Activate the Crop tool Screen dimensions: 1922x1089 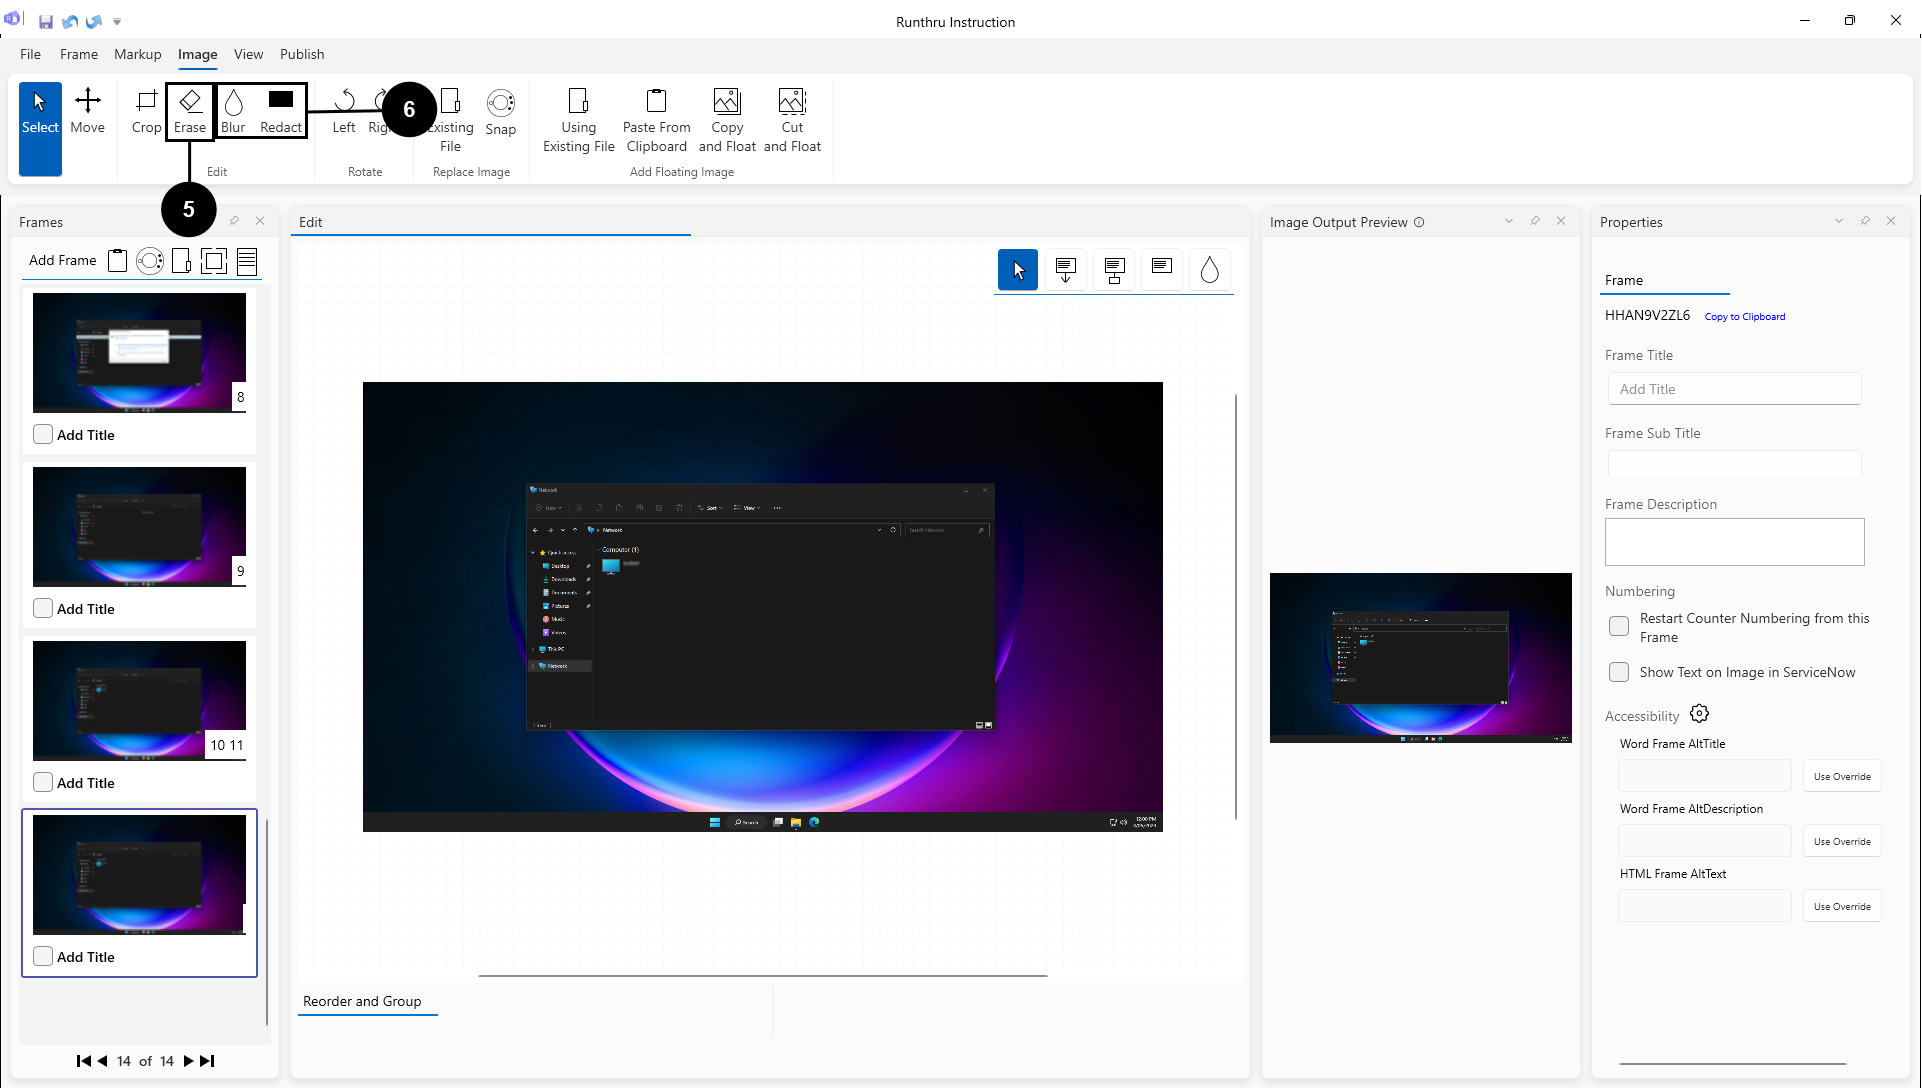coord(146,111)
